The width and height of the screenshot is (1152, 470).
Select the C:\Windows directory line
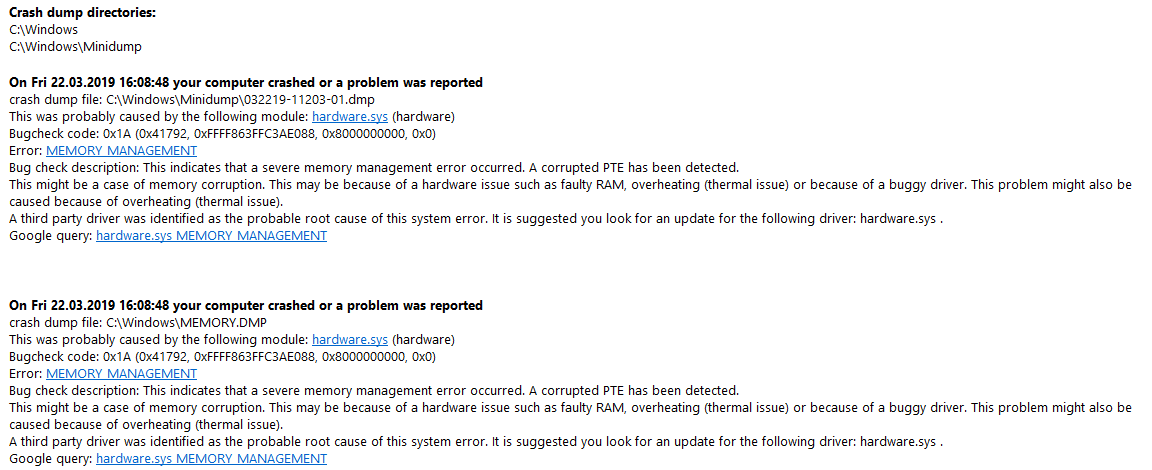[43, 30]
